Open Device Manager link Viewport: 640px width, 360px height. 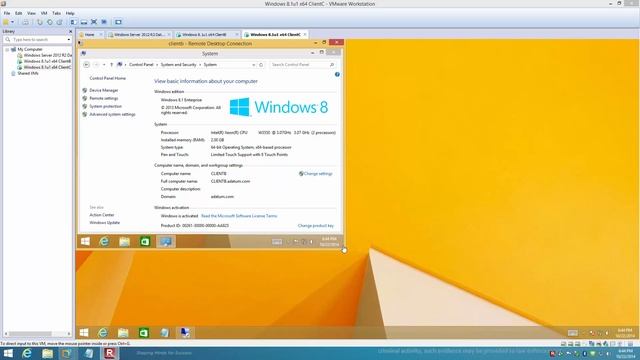[x=104, y=90]
